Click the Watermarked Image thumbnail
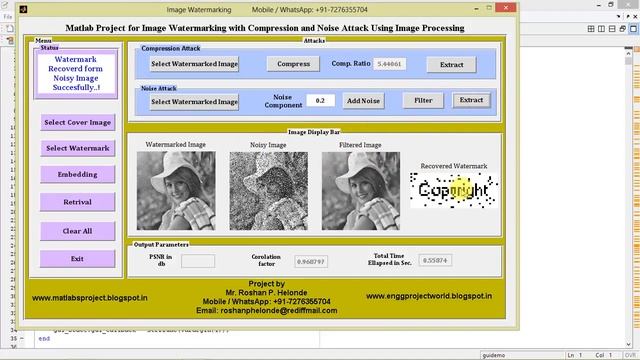This screenshot has width=640, height=360. [x=176, y=191]
